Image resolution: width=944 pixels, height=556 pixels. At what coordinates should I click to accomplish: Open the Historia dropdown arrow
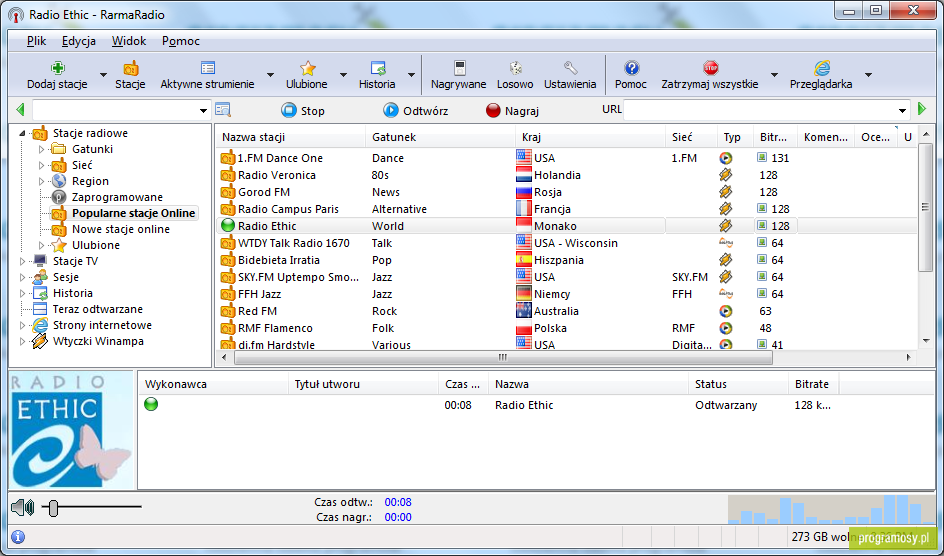pos(411,75)
